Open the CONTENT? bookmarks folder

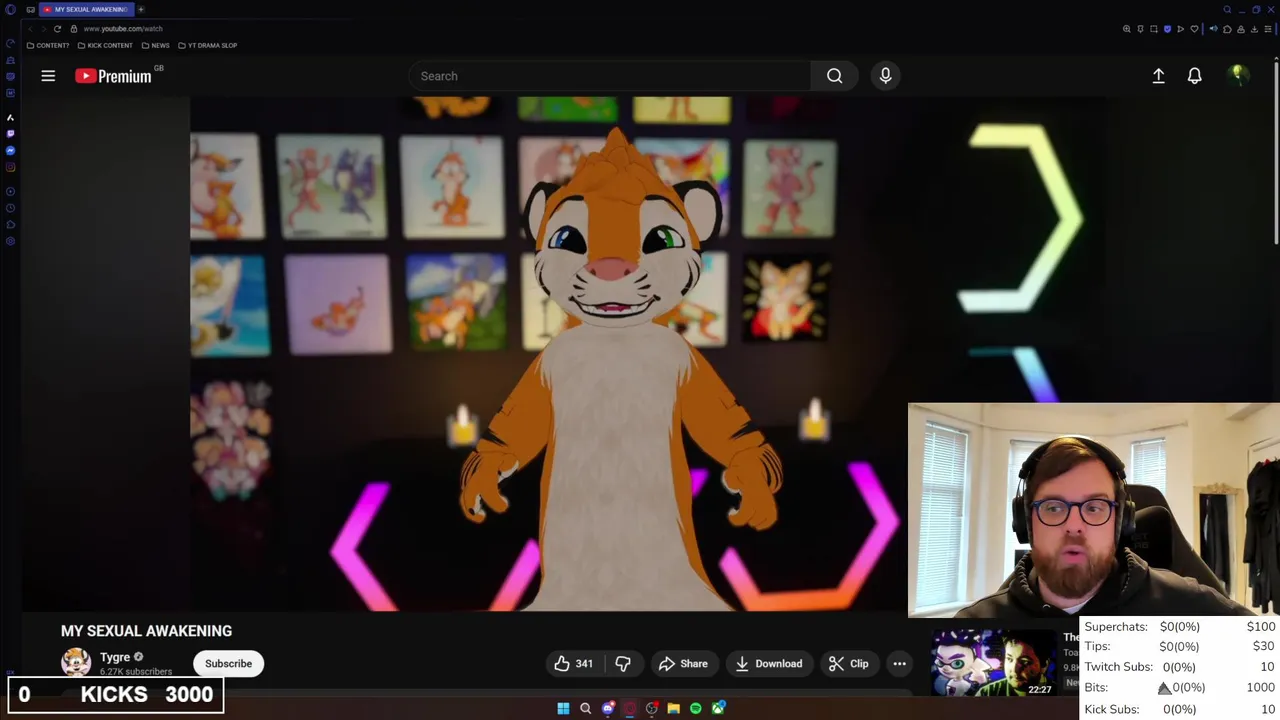point(48,45)
